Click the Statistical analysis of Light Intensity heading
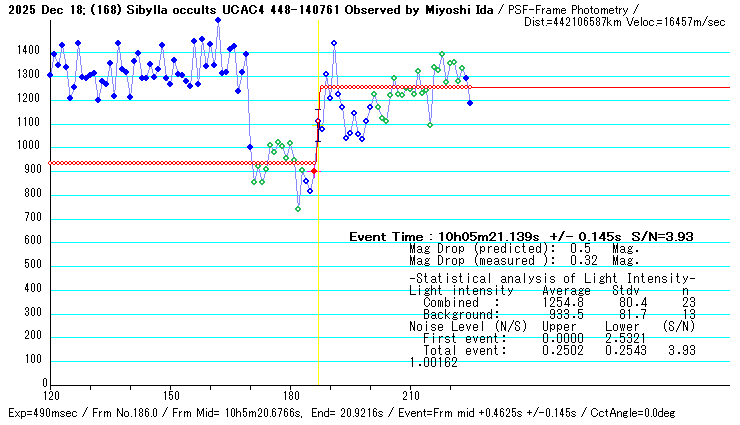Viewport: 740px width, 425px height. (x=552, y=277)
